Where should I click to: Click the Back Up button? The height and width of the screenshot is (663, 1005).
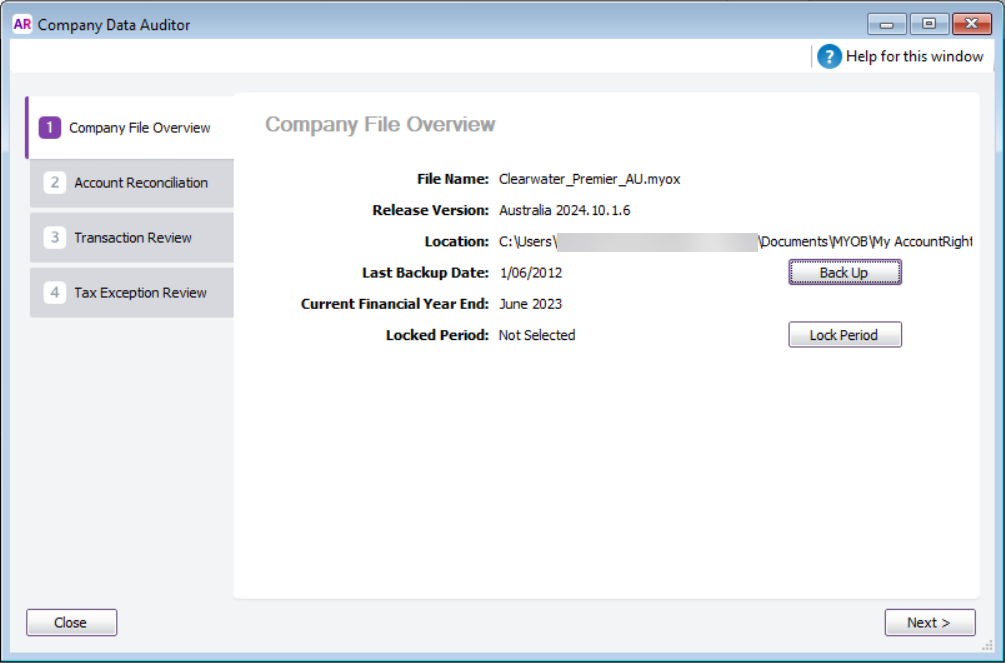tap(844, 271)
